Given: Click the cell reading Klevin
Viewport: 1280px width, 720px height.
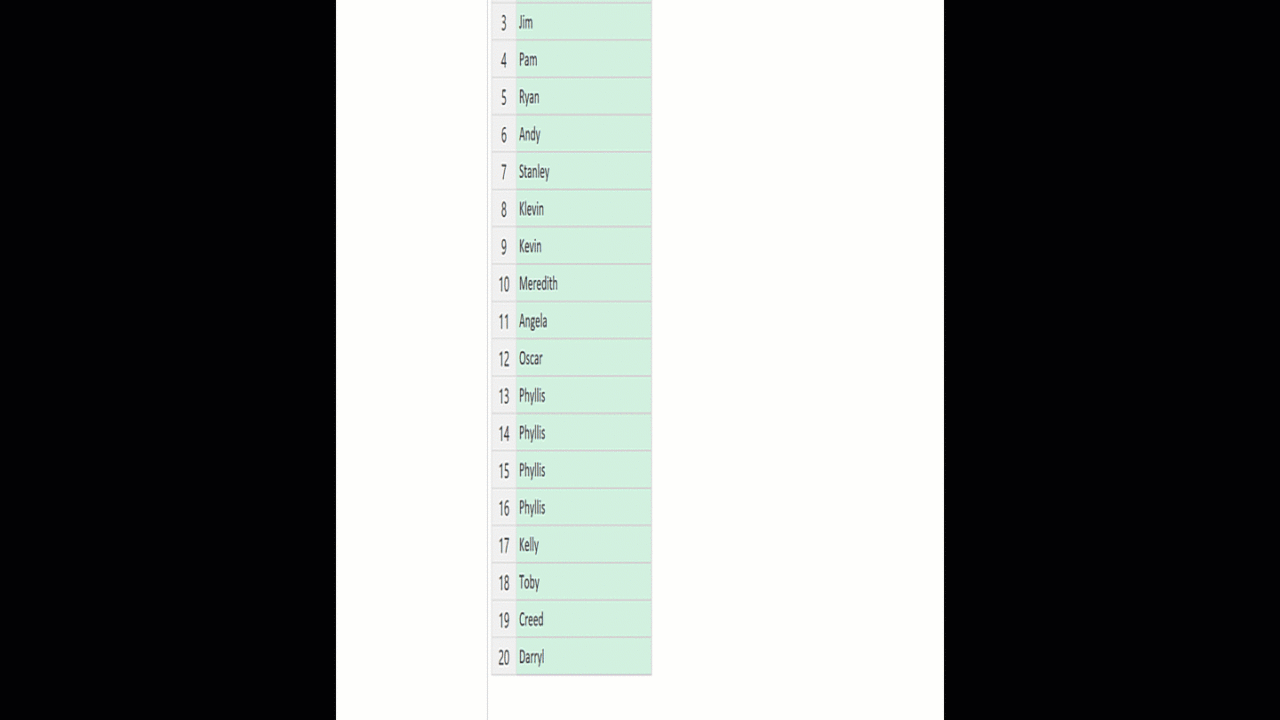Looking at the screenshot, I should (582, 209).
